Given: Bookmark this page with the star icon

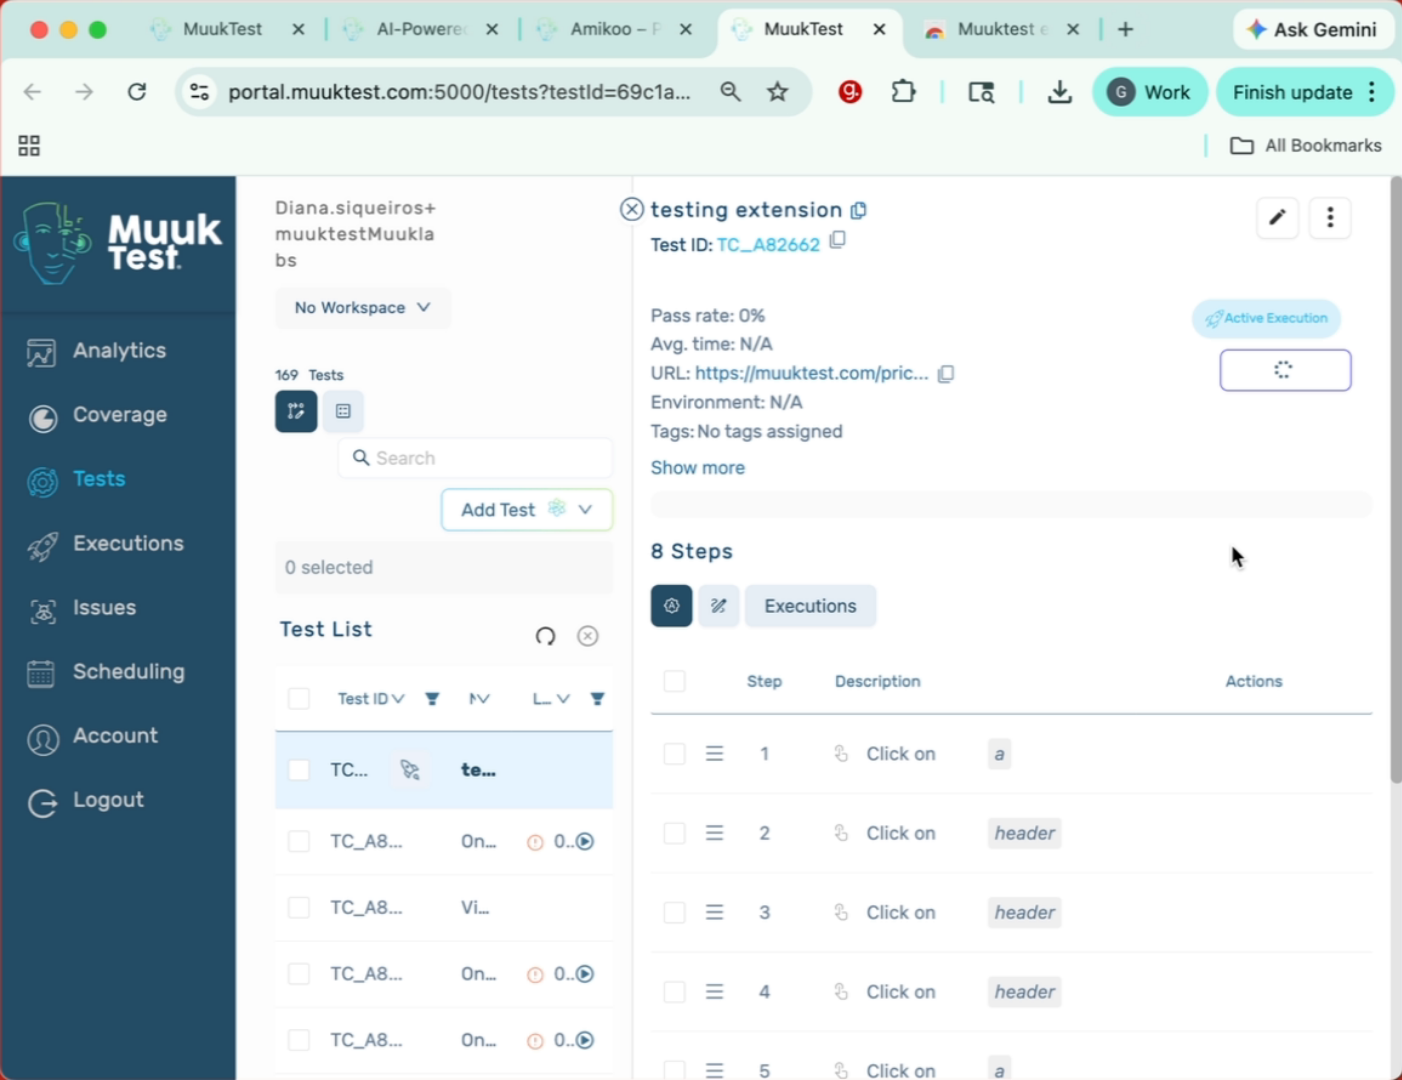Looking at the screenshot, I should (778, 92).
